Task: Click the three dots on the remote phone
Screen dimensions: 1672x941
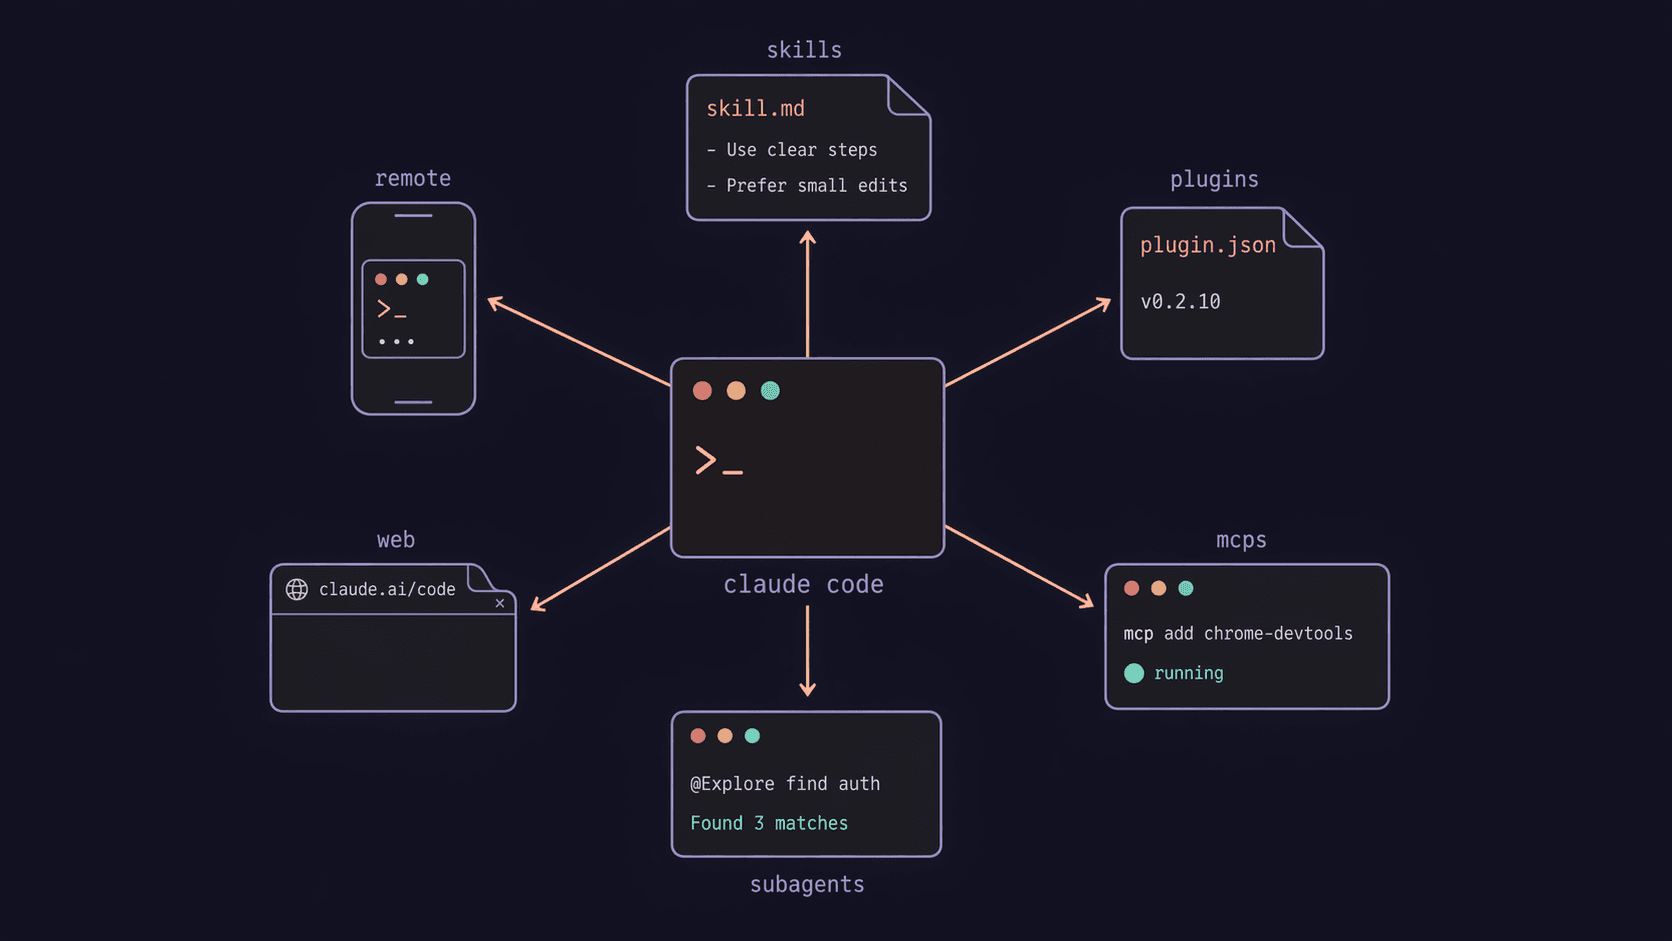Action: [x=396, y=342]
